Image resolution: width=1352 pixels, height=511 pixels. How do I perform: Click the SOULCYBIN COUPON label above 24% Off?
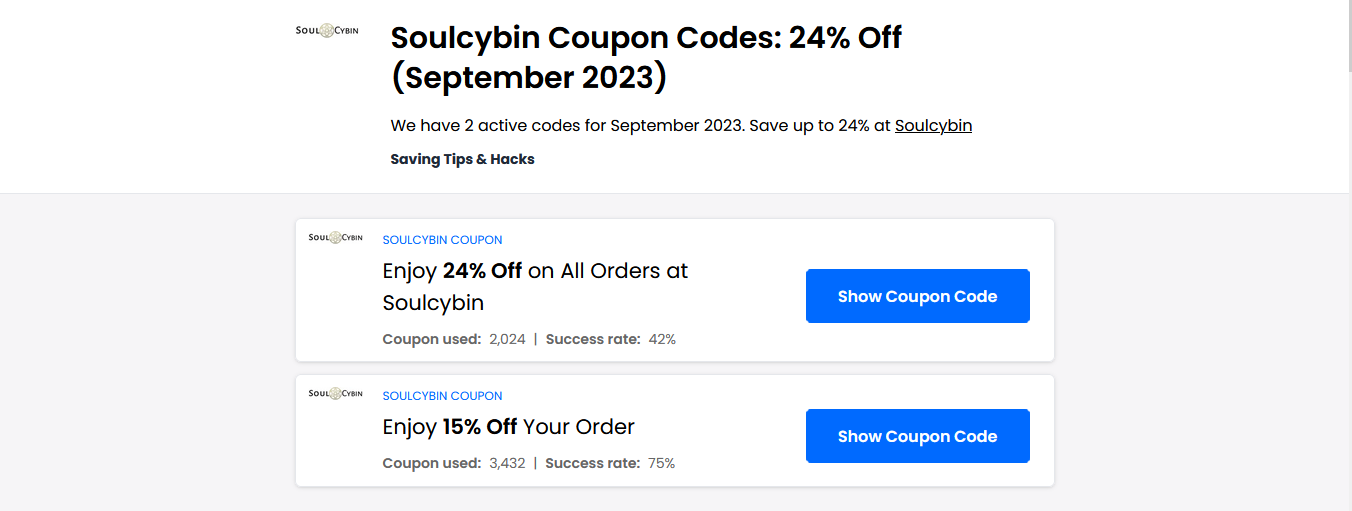[442, 240]
